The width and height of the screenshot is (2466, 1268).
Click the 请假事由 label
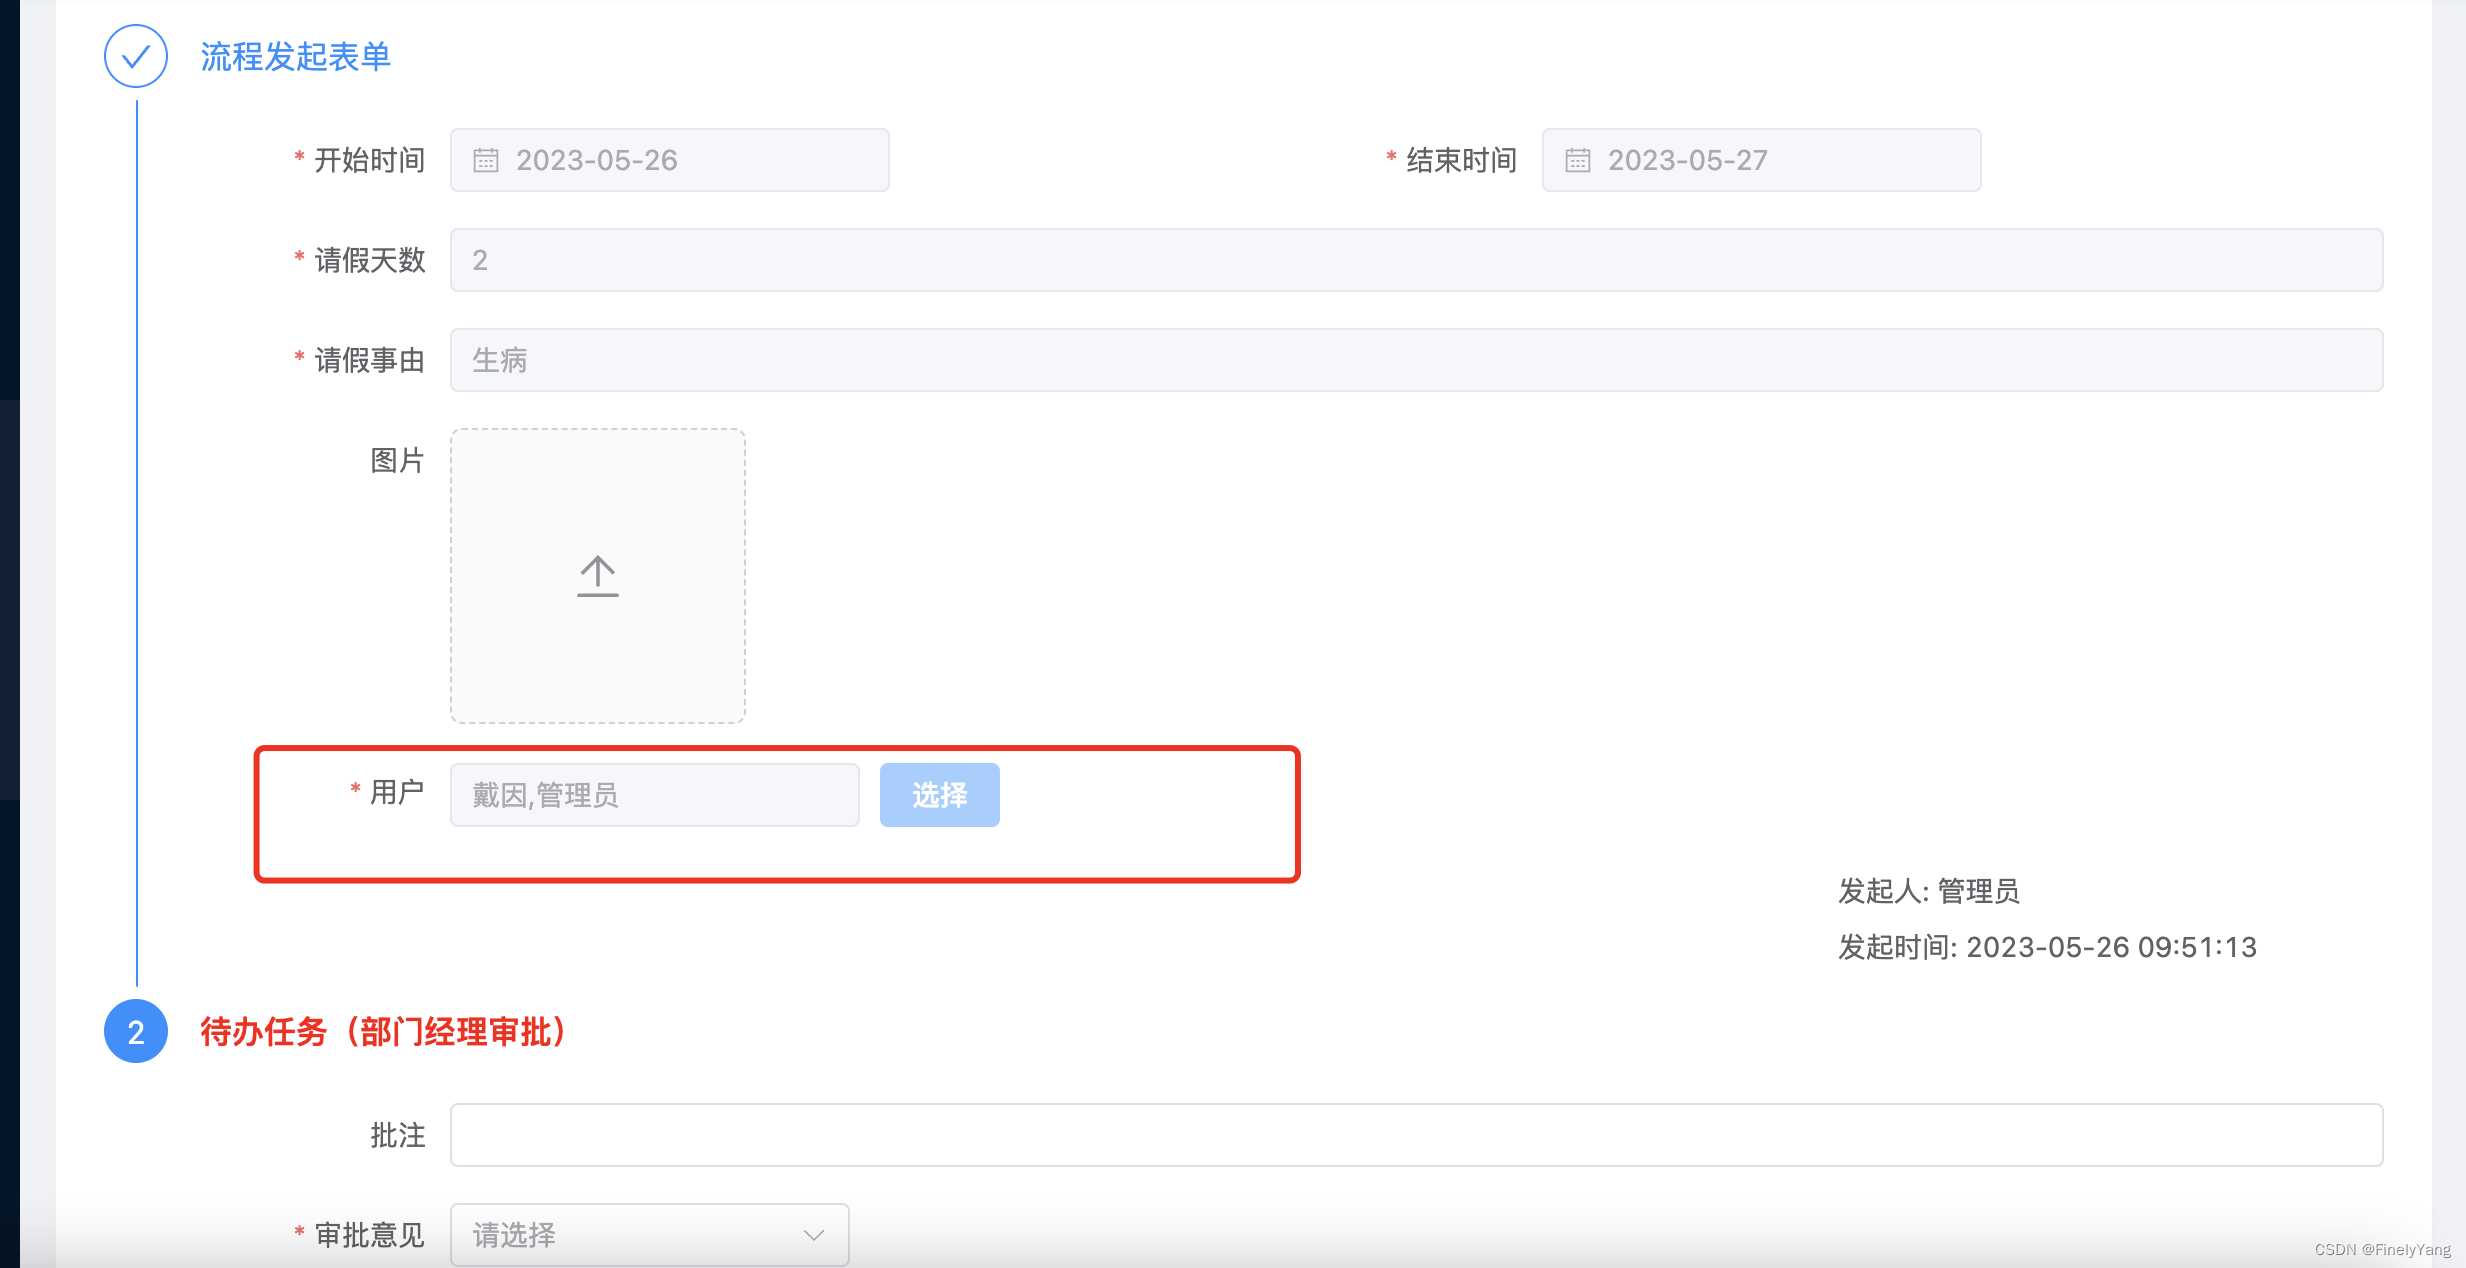pyautogui.click(x=370, y=360)
